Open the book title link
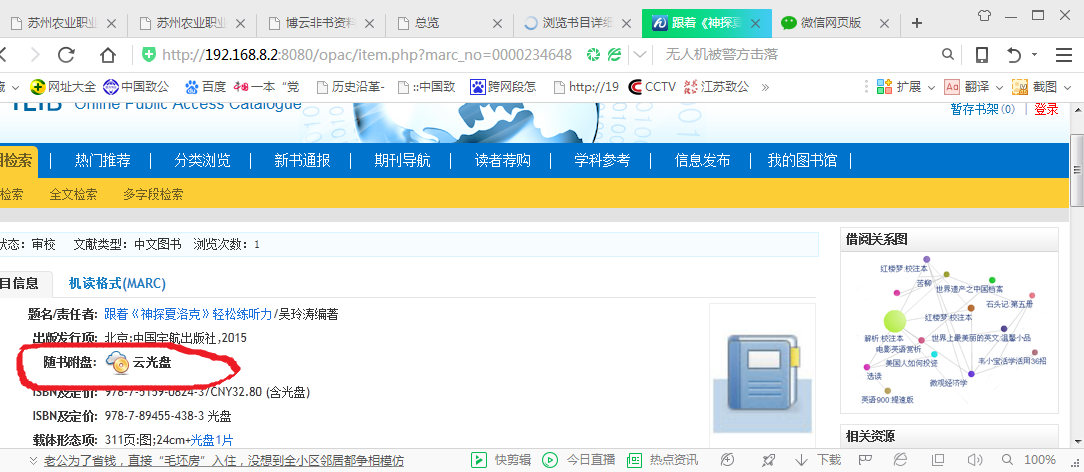This screenshot has width=1084, height=472. pos(187,314)
